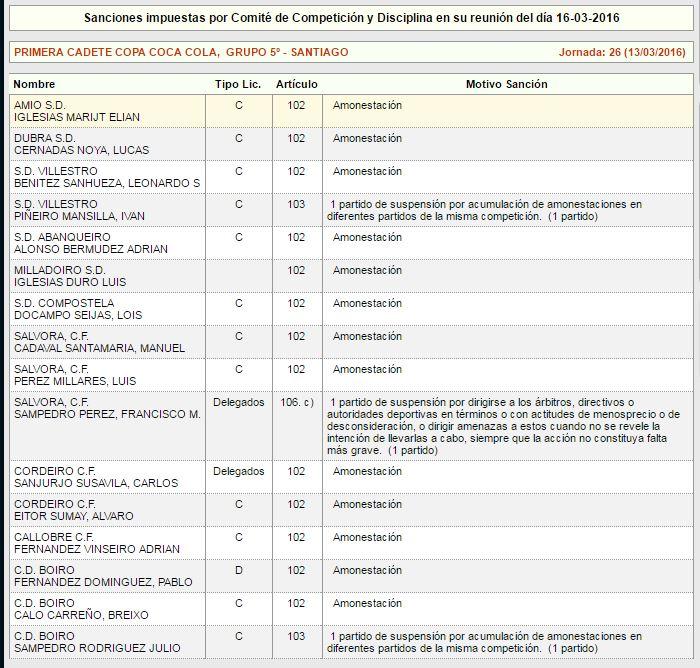The height and width of the screenshot is (668, 700).
Task: Click CALLOBRE C.F. team name
Action: pyautogui.click(x=54, y=538)
